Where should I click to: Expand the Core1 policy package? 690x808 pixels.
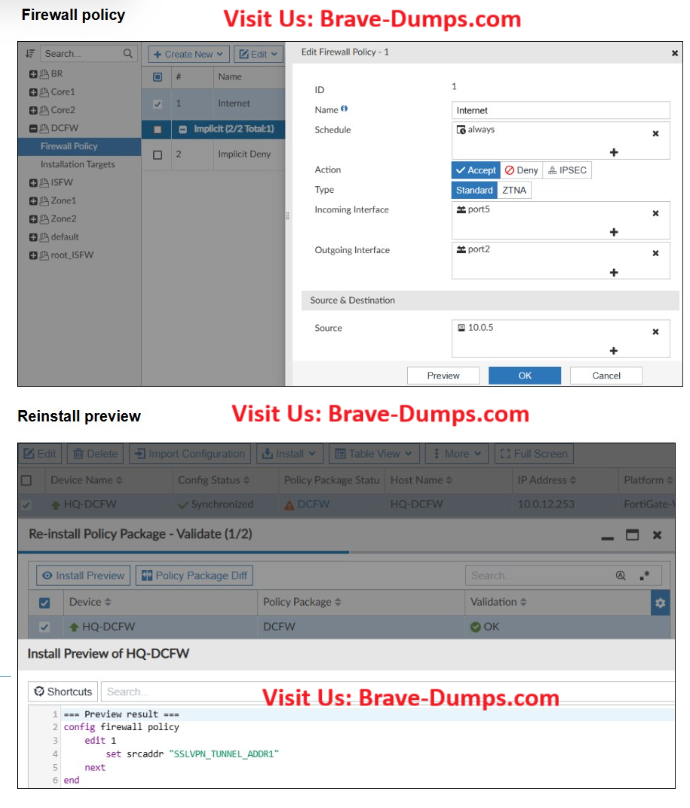[33, 92]
